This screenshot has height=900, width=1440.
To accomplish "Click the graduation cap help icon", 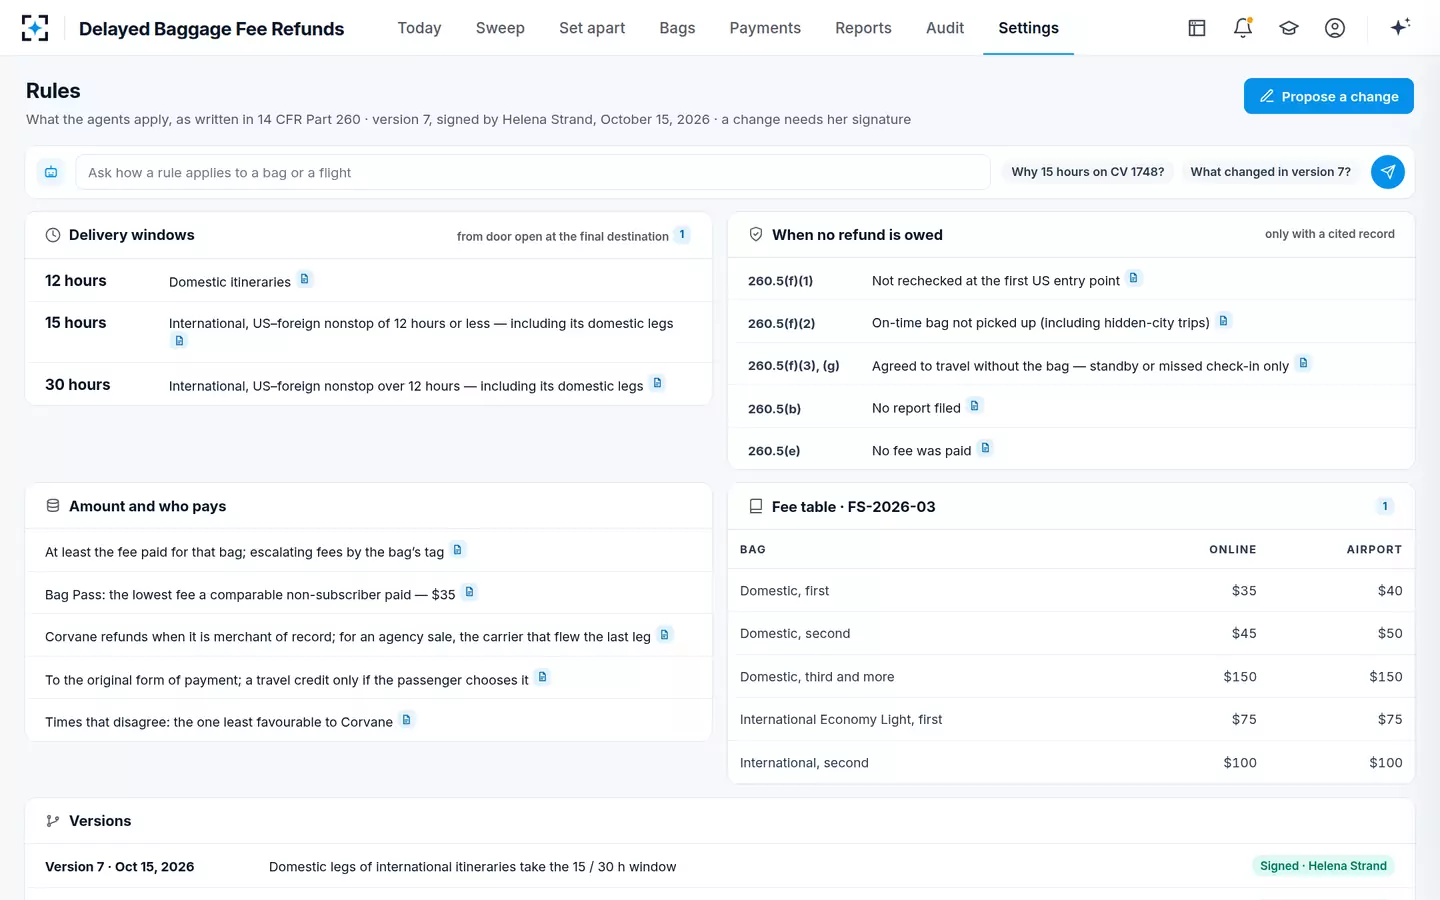I will [1289, 28].
